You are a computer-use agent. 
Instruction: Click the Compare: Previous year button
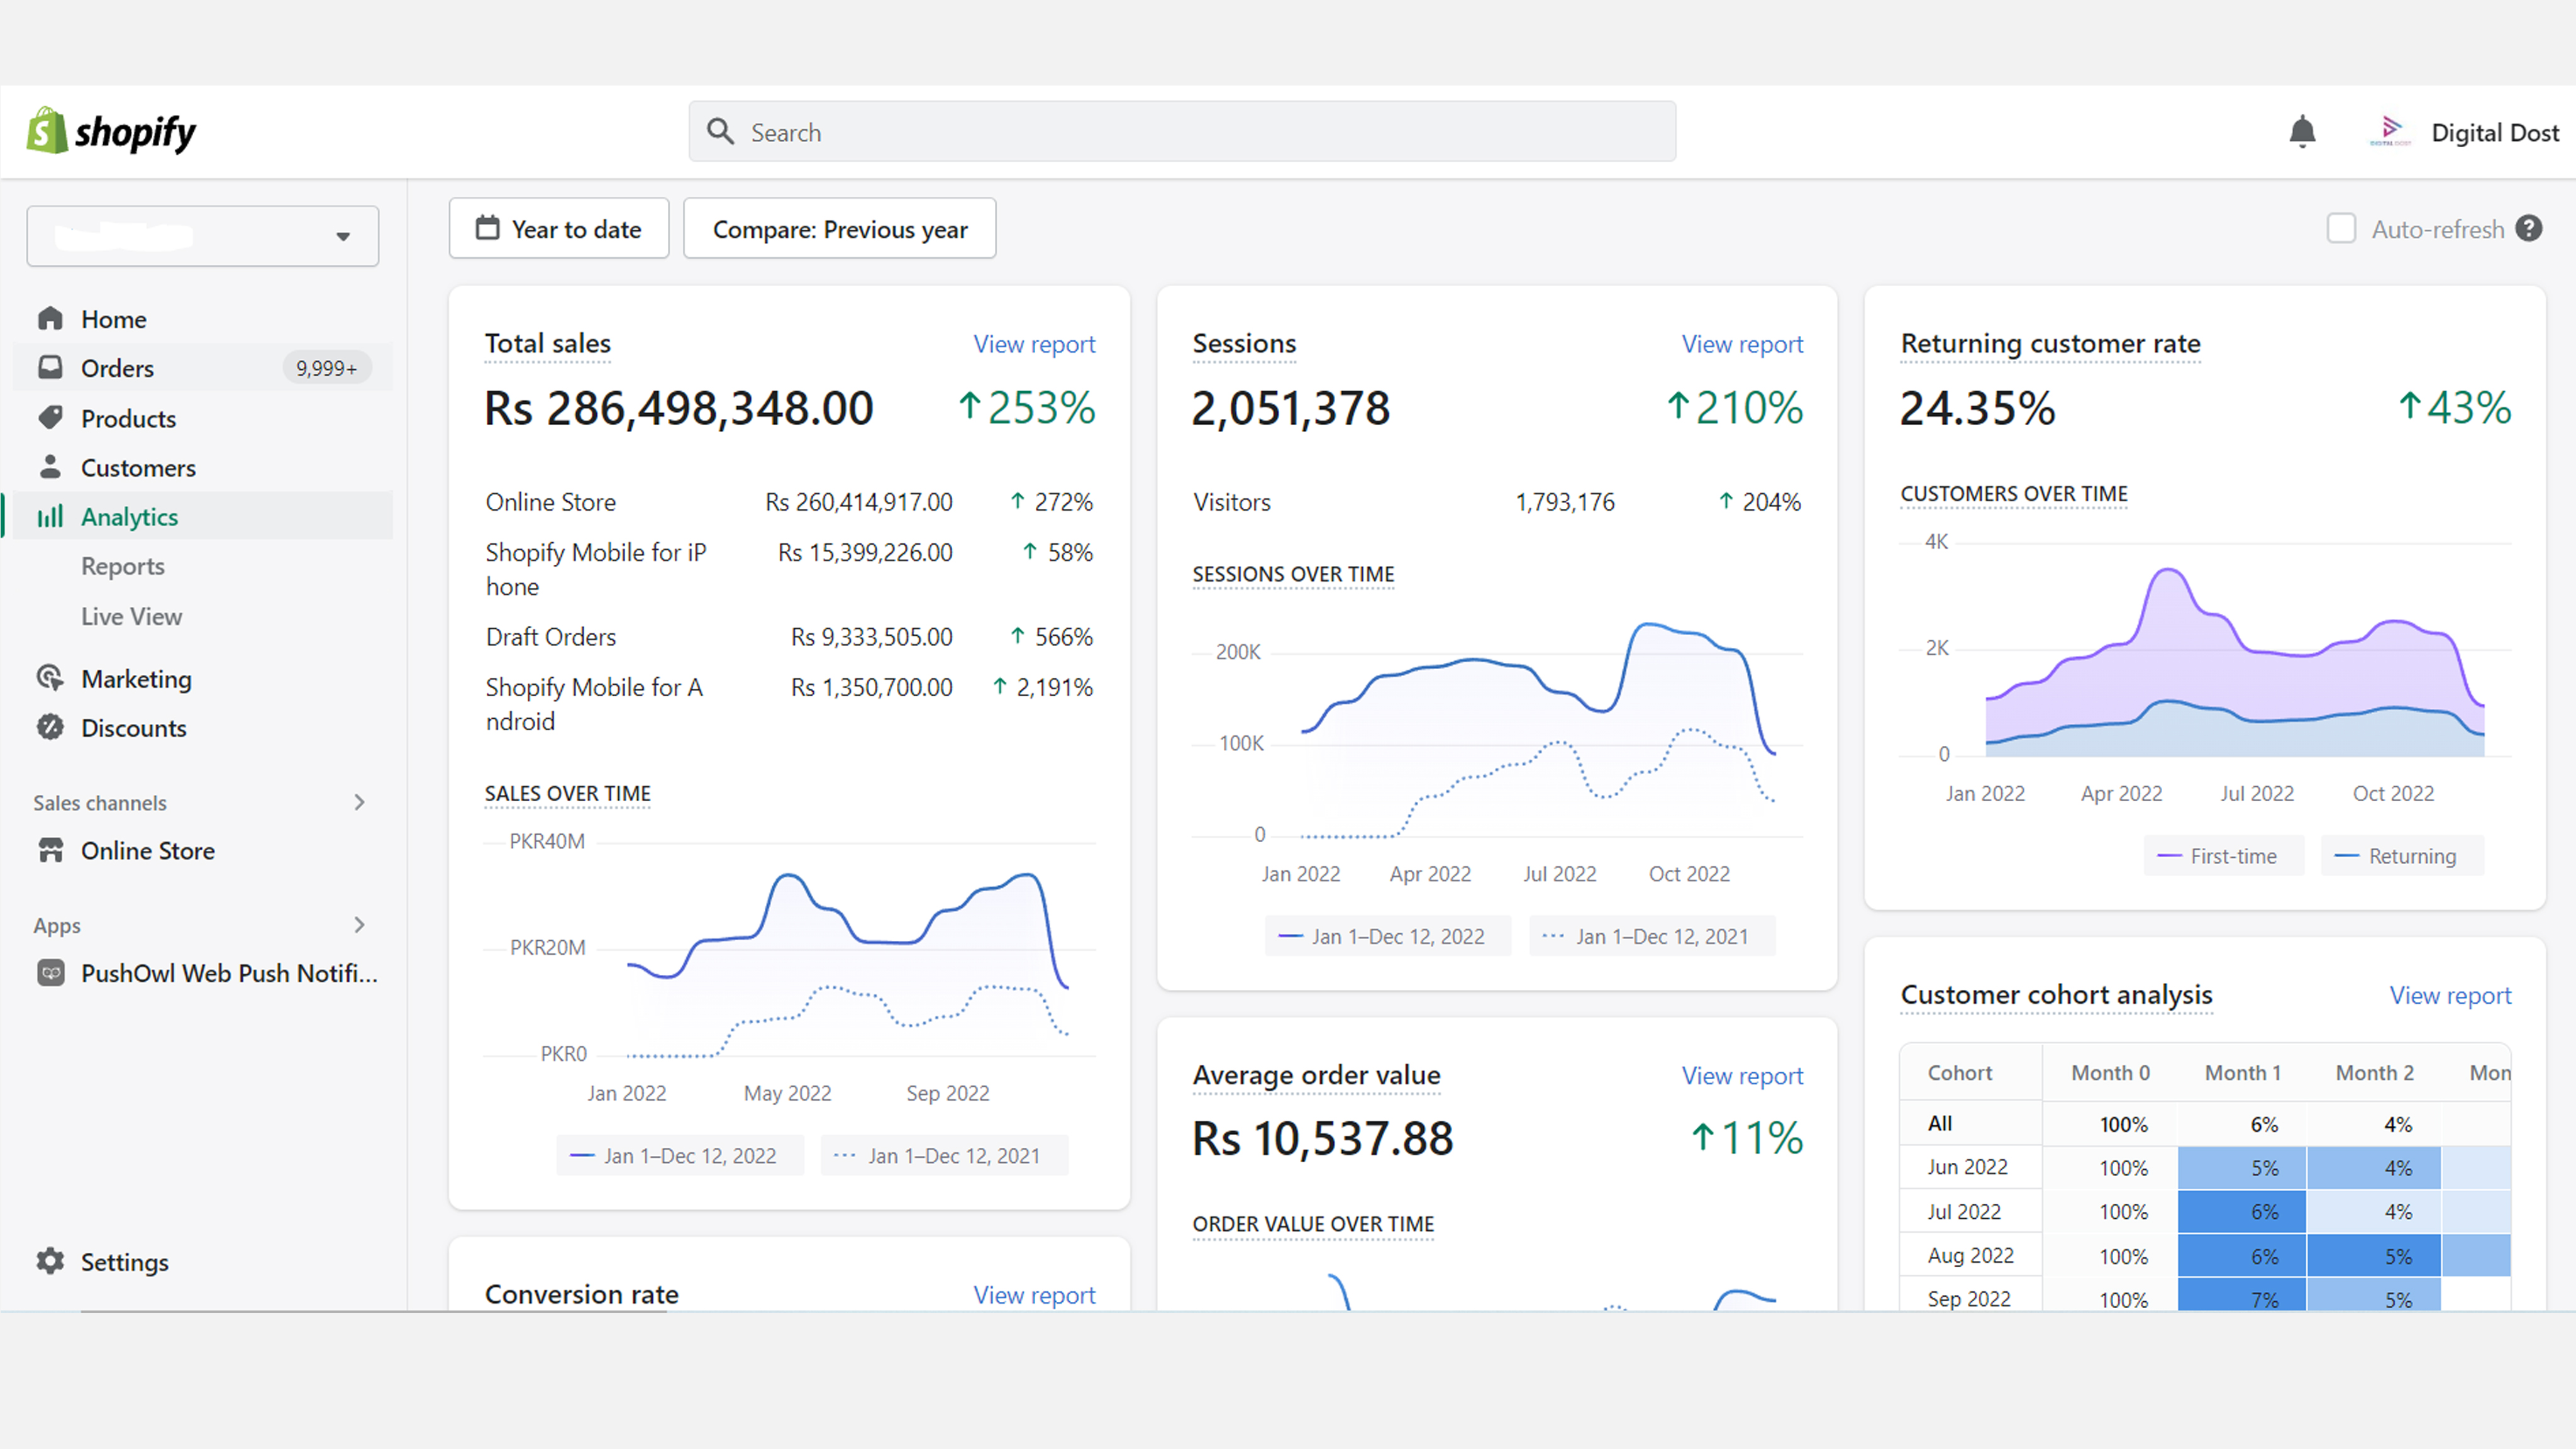(x=839, y=229)
